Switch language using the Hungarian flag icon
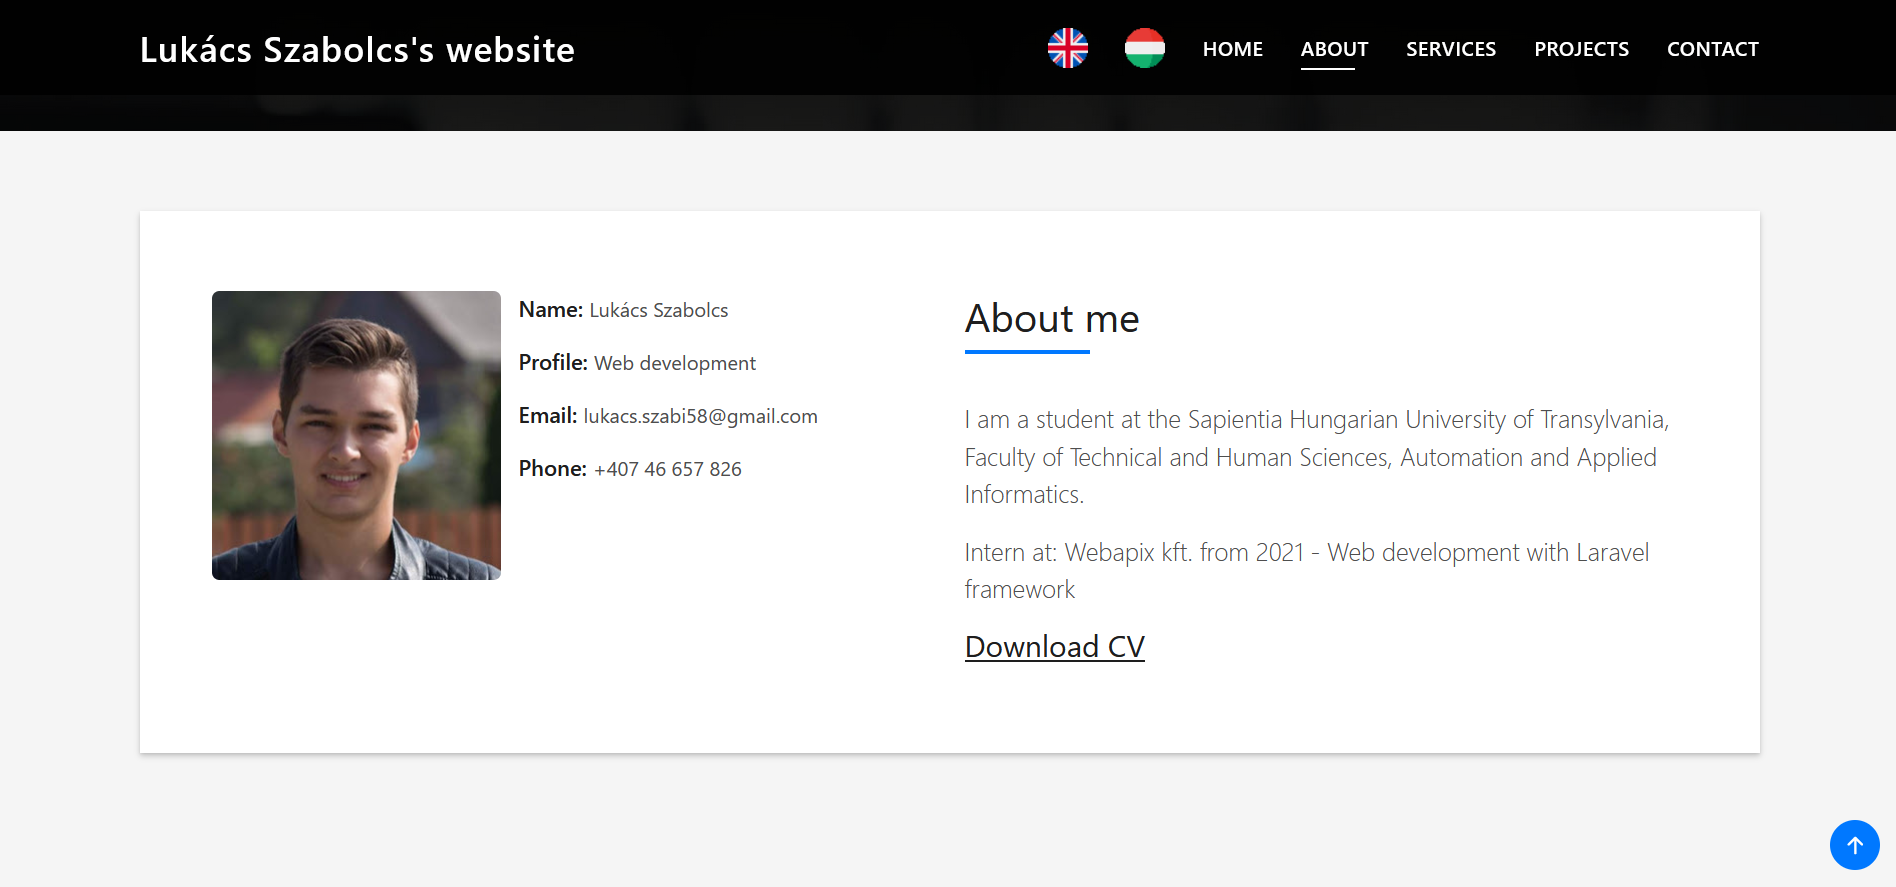Viewport: 1896px width, 887px height. tap(1144, 48)
